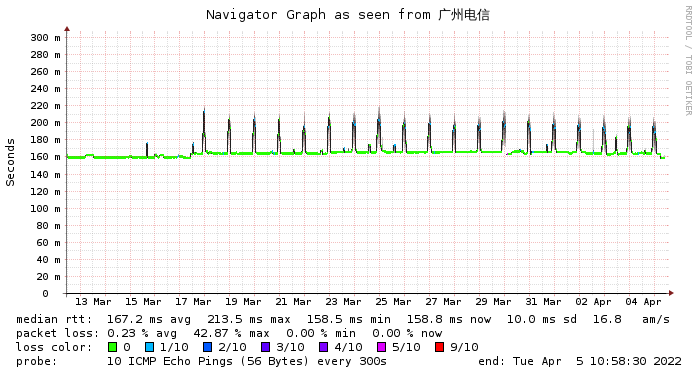The width and height of the screenshot is (697, 375).
Task: Click the '20 m' y-axis label
Action: 49,277
